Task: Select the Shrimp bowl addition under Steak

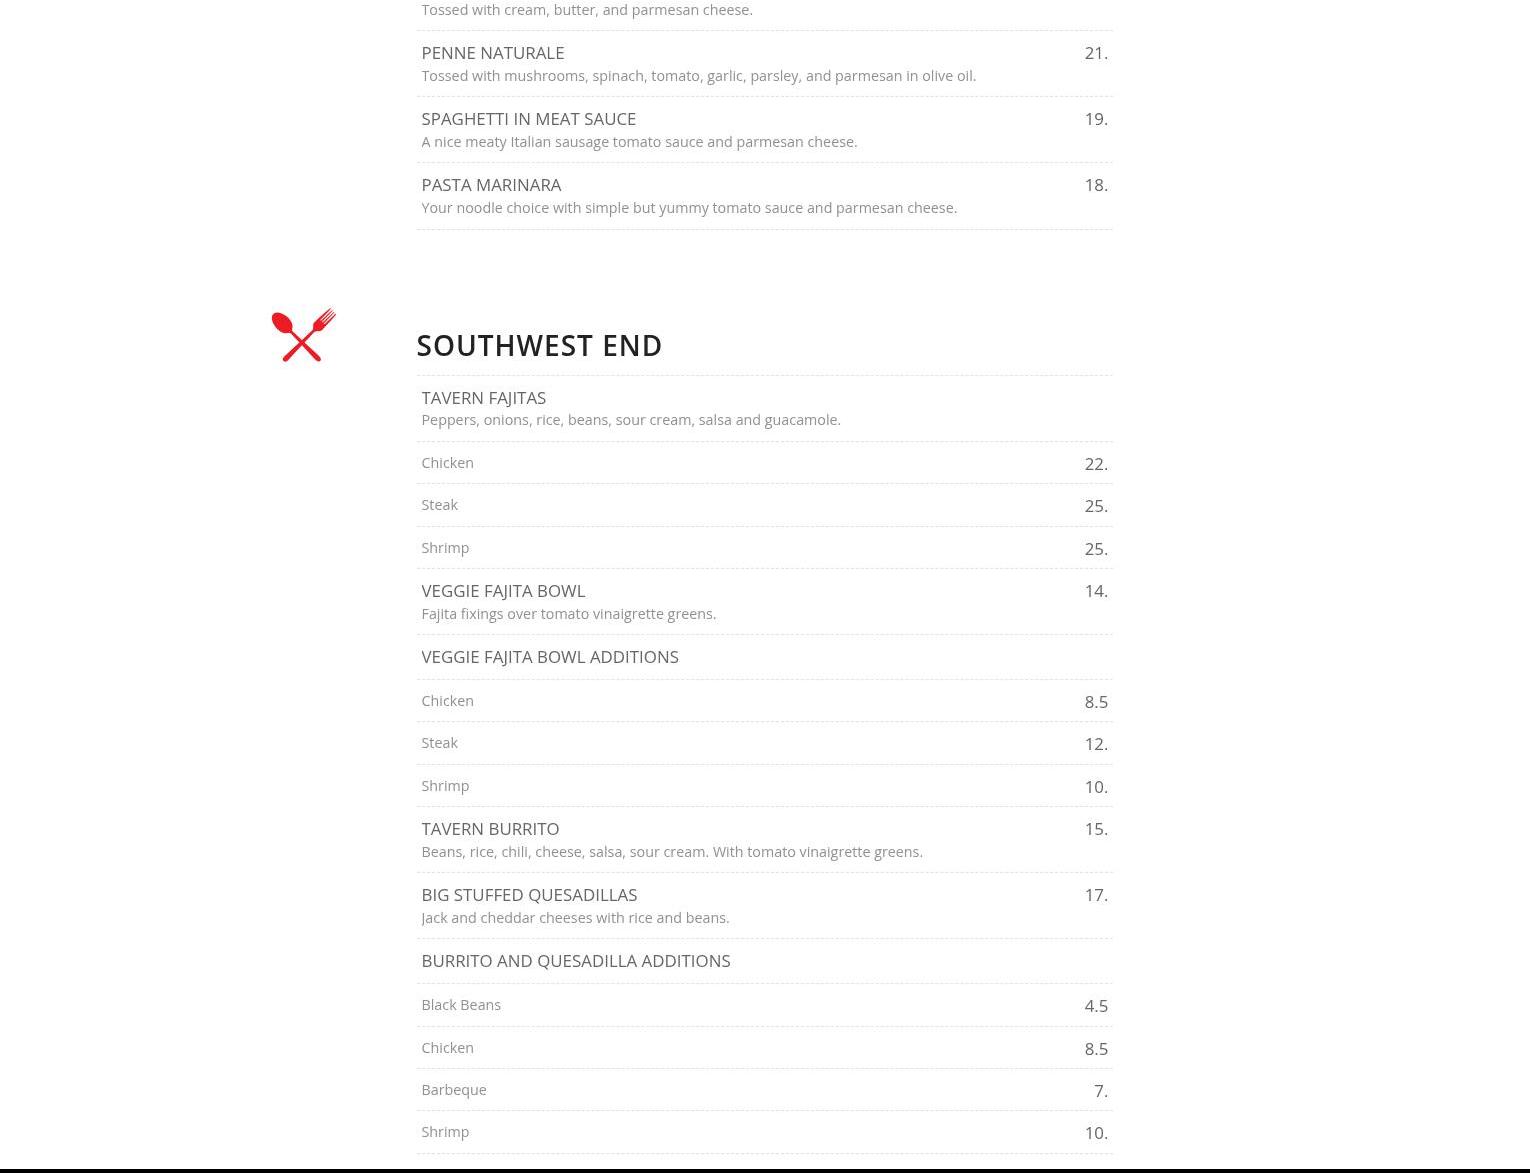Action: 445,786
